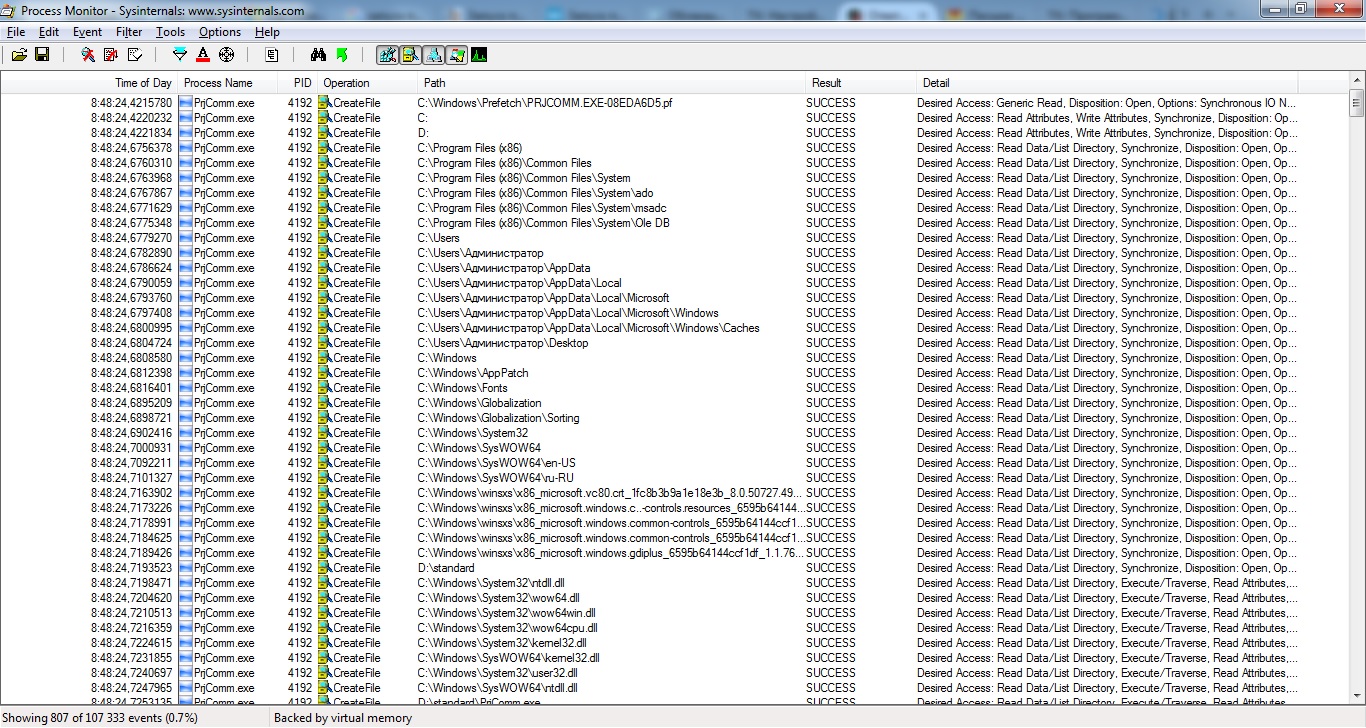
Task: Show the Process Tree icon
Action: [272, 55]
